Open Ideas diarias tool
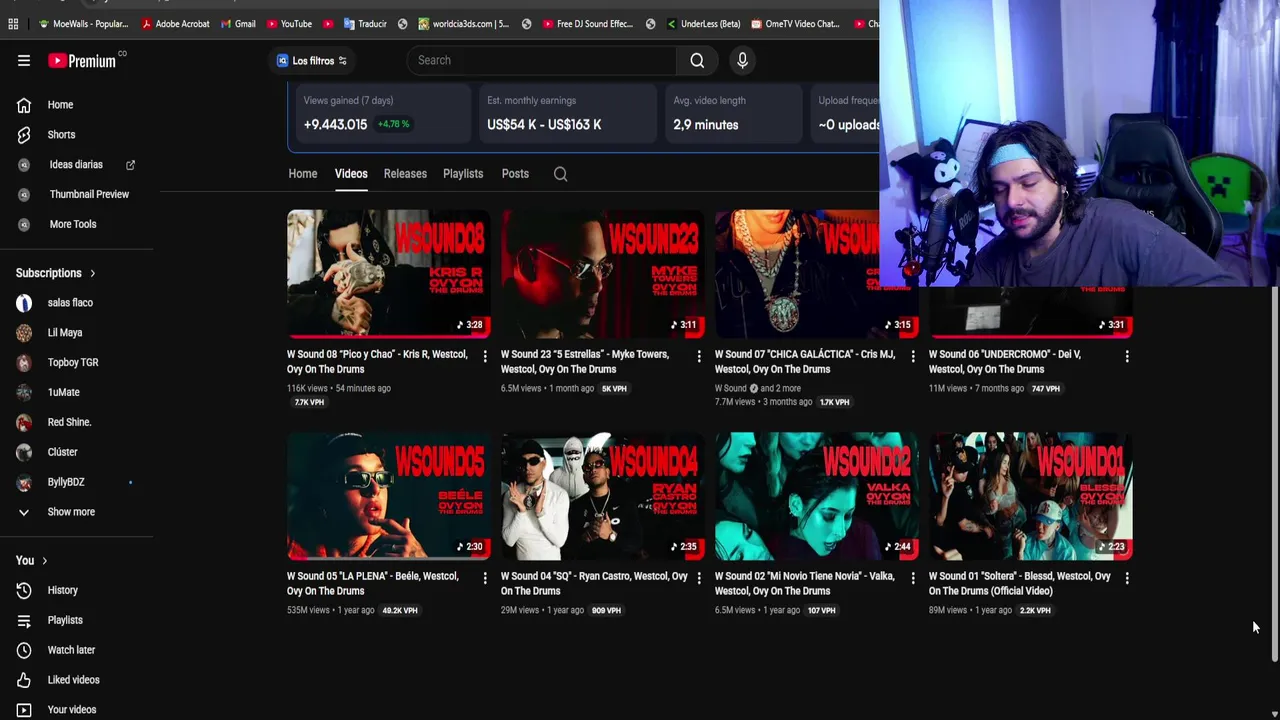 click(x=77, y=165)
